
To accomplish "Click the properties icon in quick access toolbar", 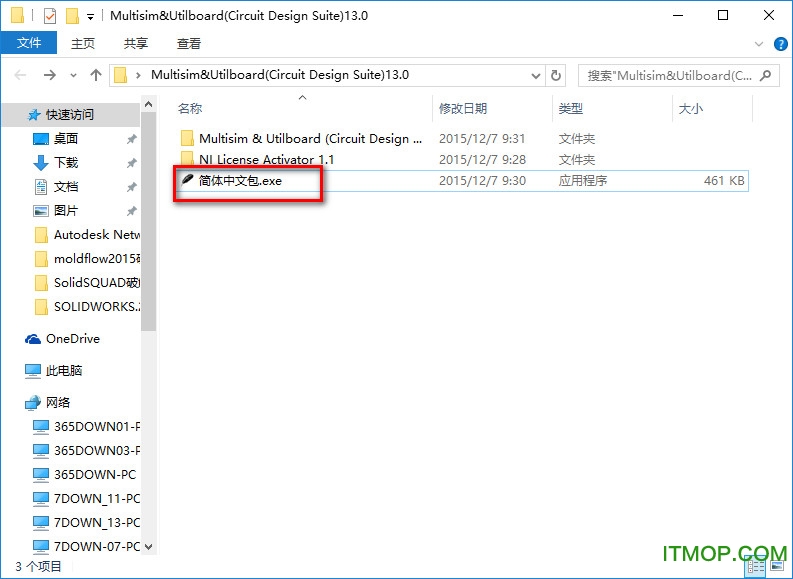I will (x=50, y=16).
